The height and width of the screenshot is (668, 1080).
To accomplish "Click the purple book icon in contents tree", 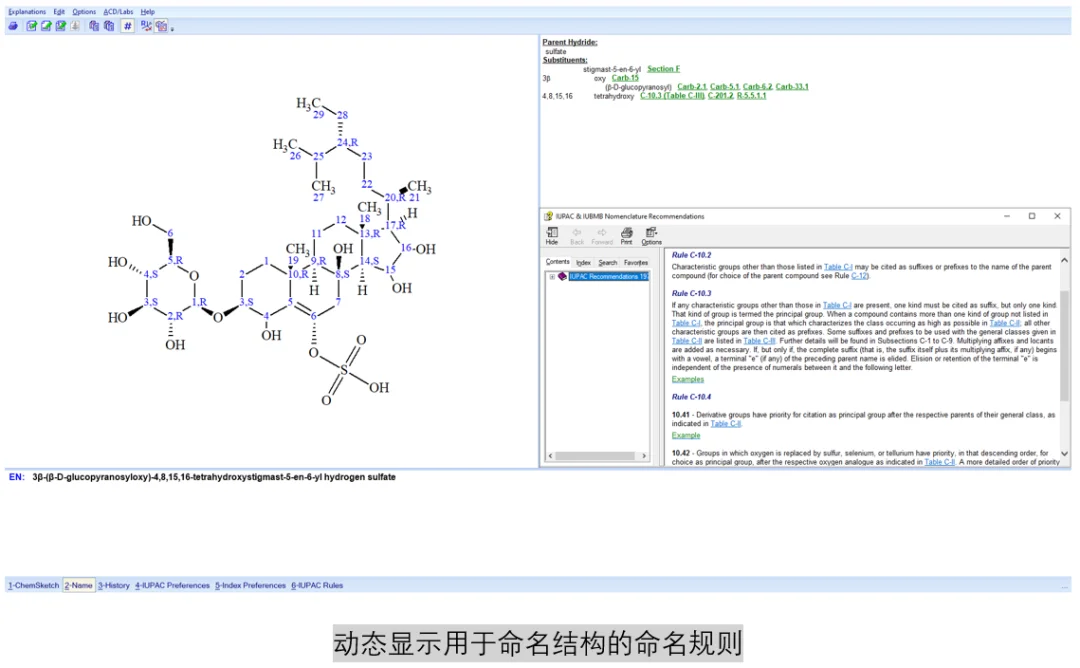I will [x=562, y=277].
